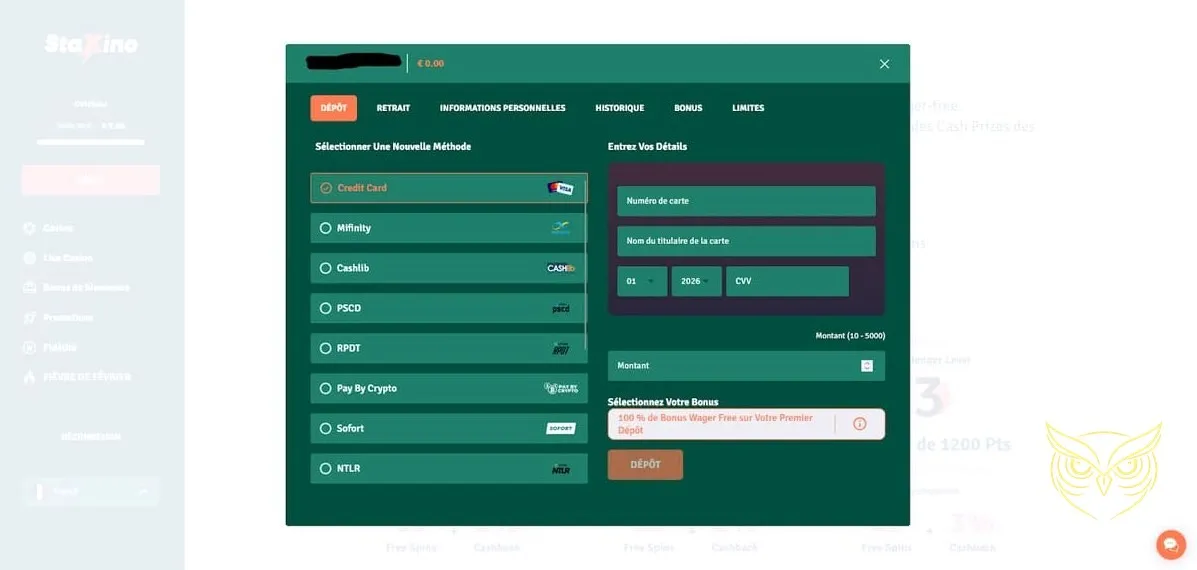The width and height of the screenshot is (1197, 570).
Task: Click the NTLR logo icon
Action: [560, 469]
